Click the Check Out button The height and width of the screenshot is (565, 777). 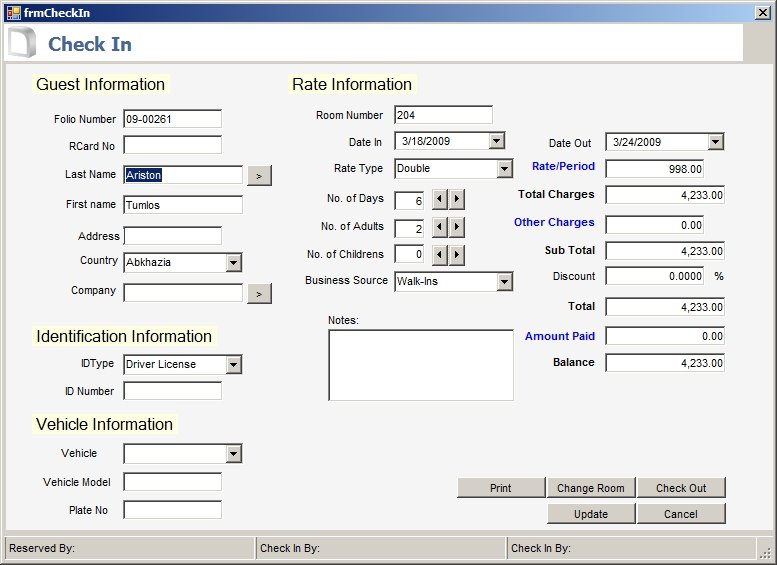click(x=681, y=488)
